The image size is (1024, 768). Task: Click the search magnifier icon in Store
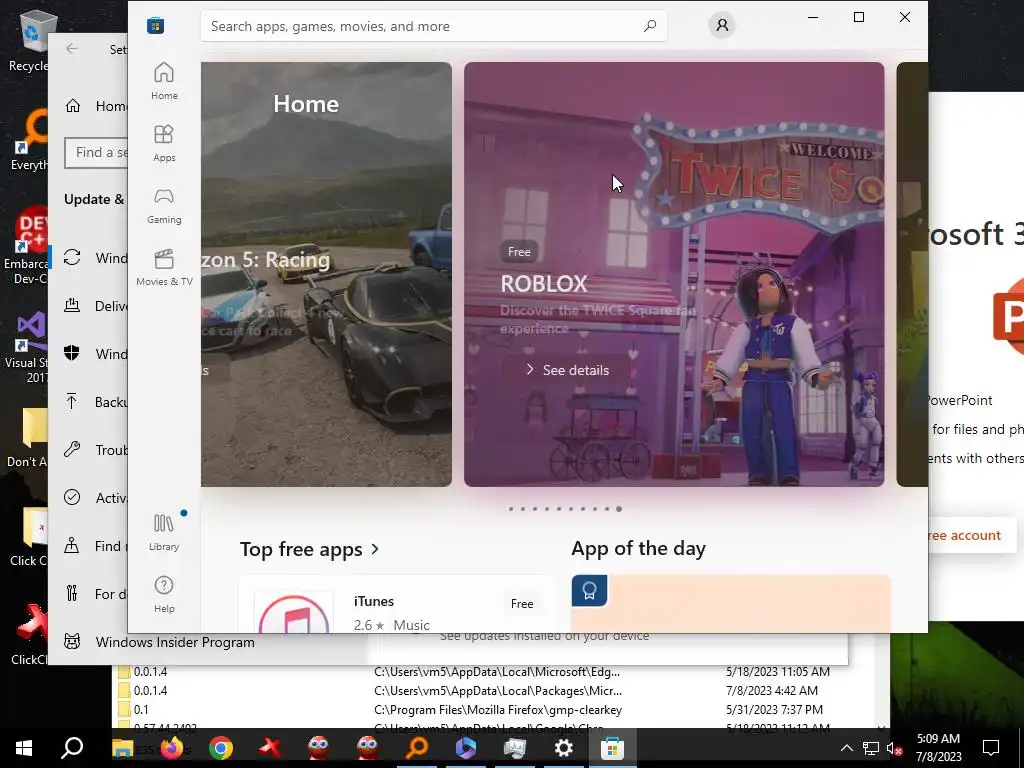(x=650, y=26)
